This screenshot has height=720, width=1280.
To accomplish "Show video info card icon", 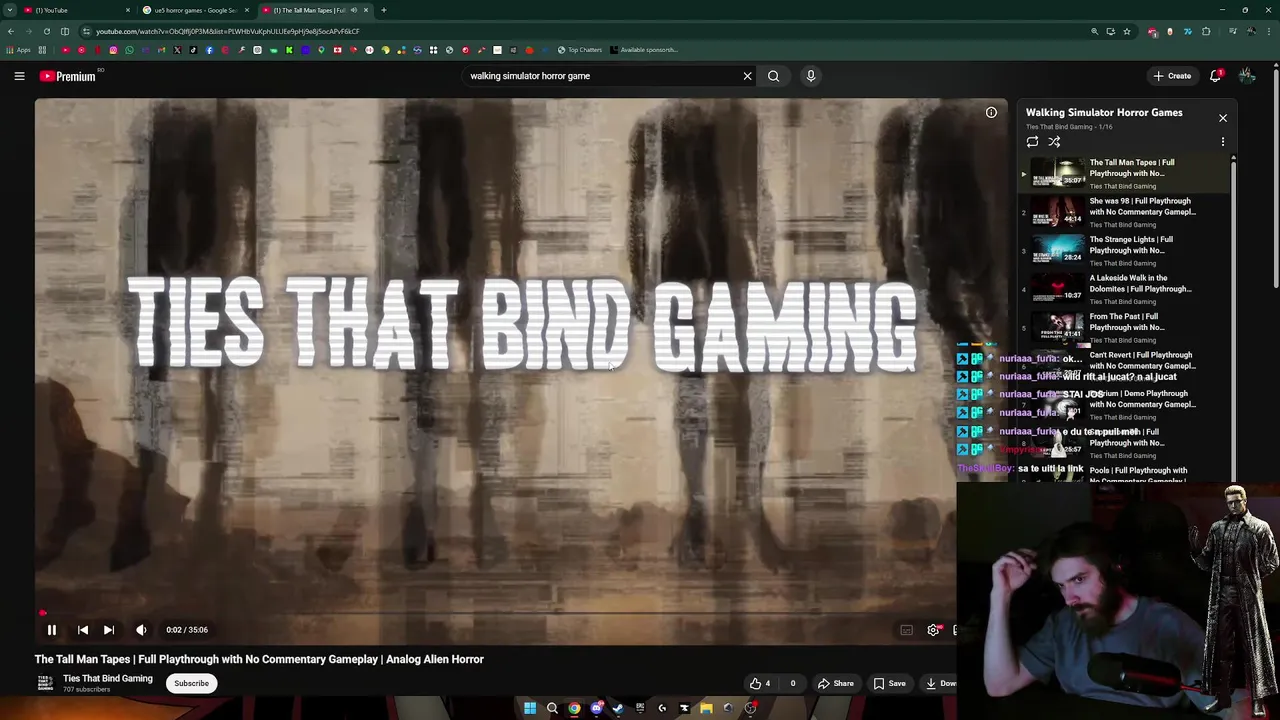I will tap(991, 112).
